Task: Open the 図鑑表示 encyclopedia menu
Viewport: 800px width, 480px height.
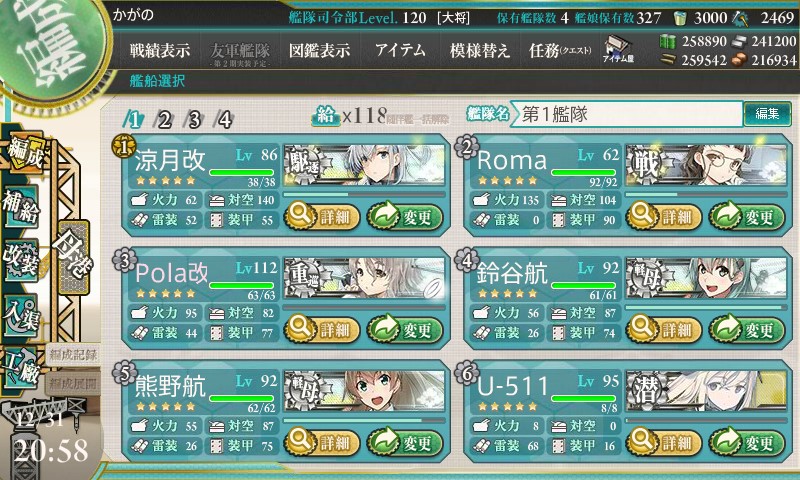Action: point(319,50)
